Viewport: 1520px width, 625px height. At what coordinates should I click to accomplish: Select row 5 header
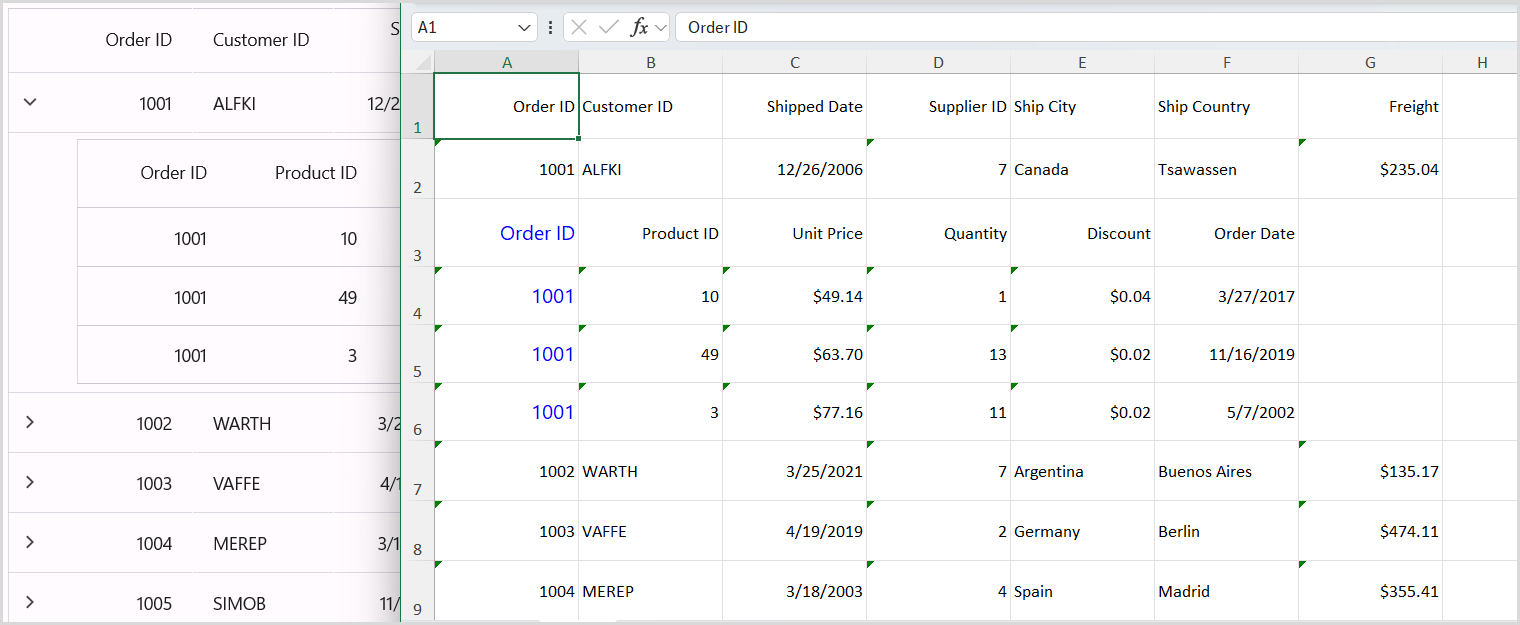coord(417,354)
